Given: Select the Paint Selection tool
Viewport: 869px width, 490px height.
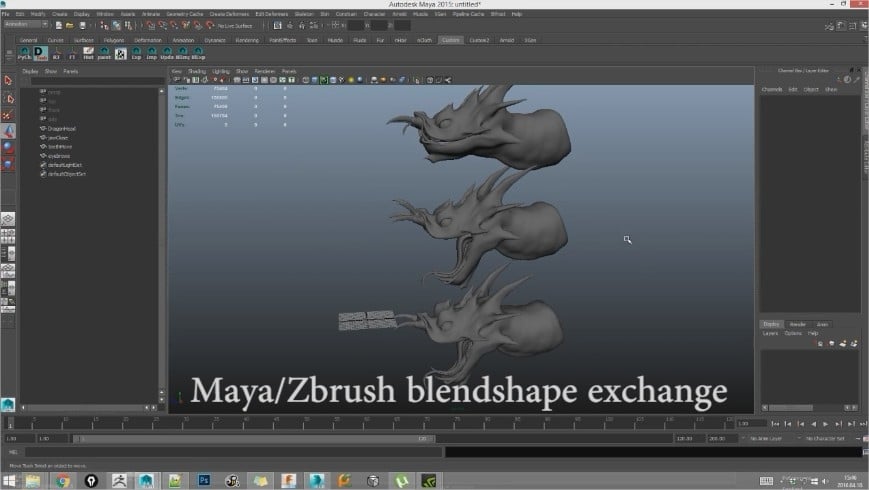Looking at the screenshot, I should point(8,115).
